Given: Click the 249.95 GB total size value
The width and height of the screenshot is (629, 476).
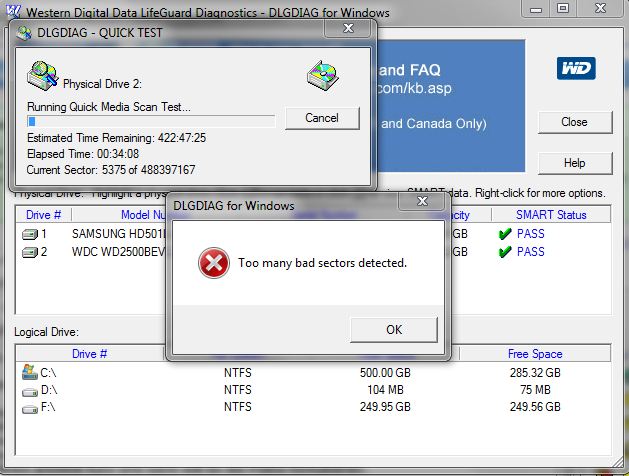Looking at the screenshot, I should 385,407.
